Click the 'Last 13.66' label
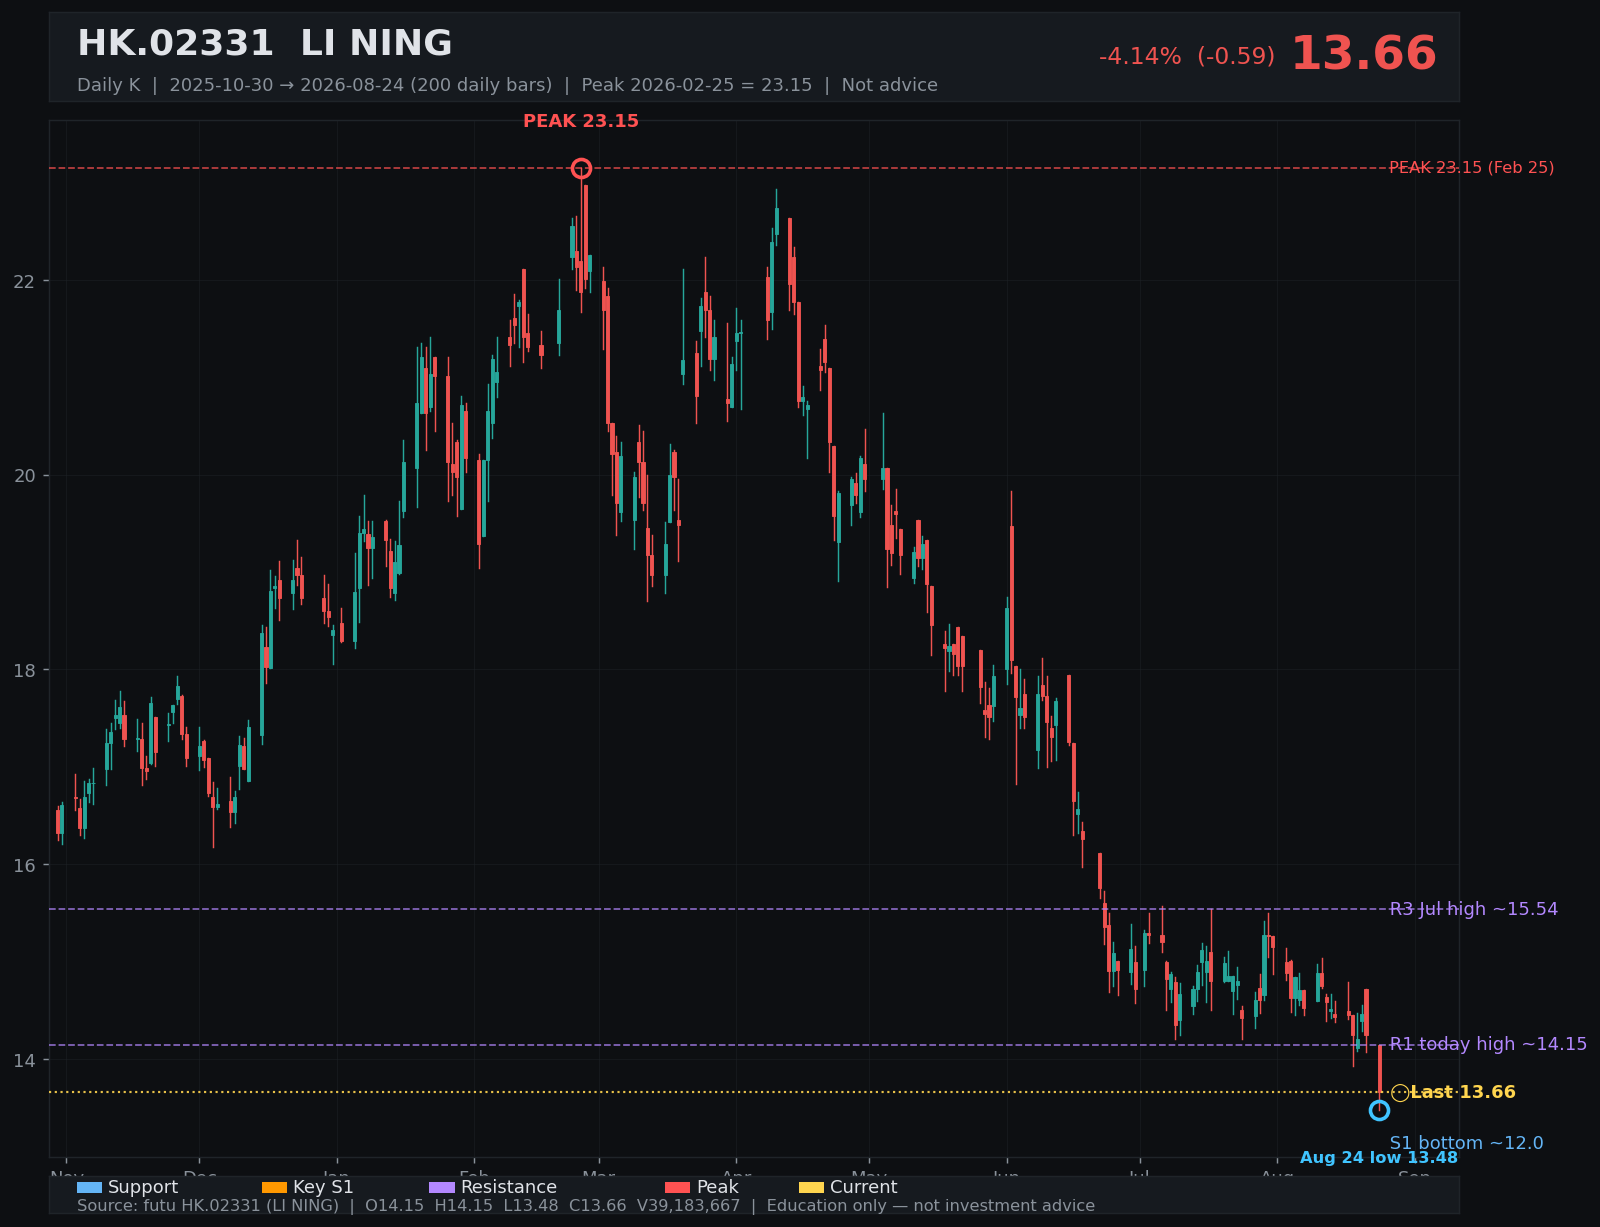 (x=1463, y=1092)
